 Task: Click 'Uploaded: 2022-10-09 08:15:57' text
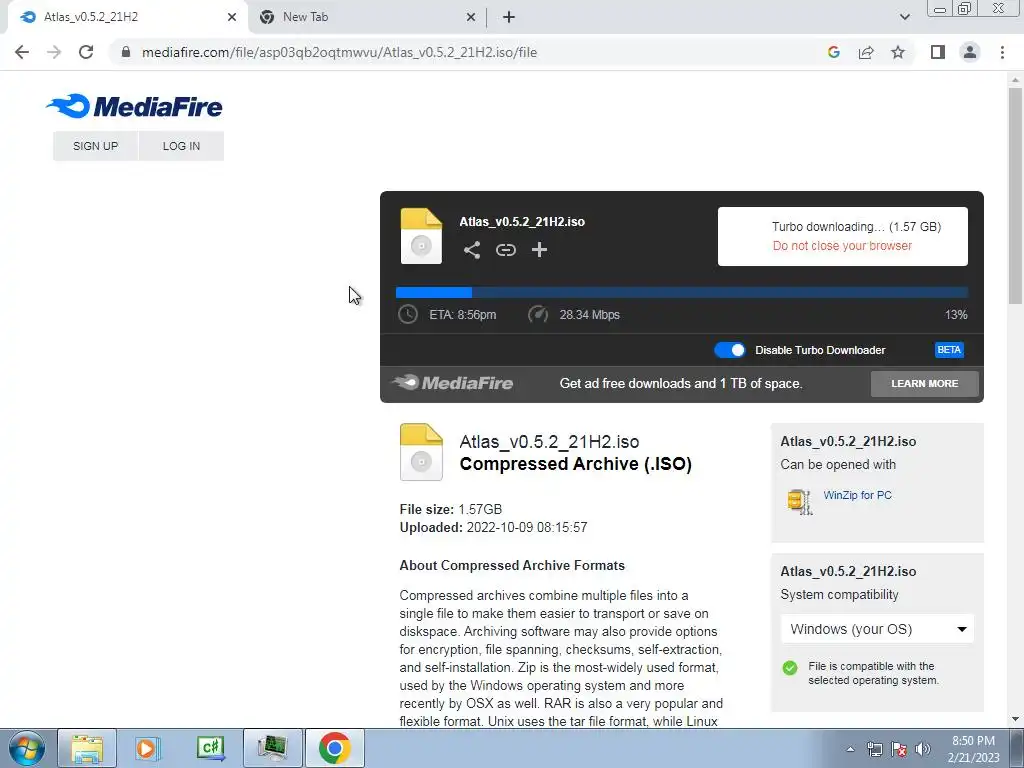[493, 528]
